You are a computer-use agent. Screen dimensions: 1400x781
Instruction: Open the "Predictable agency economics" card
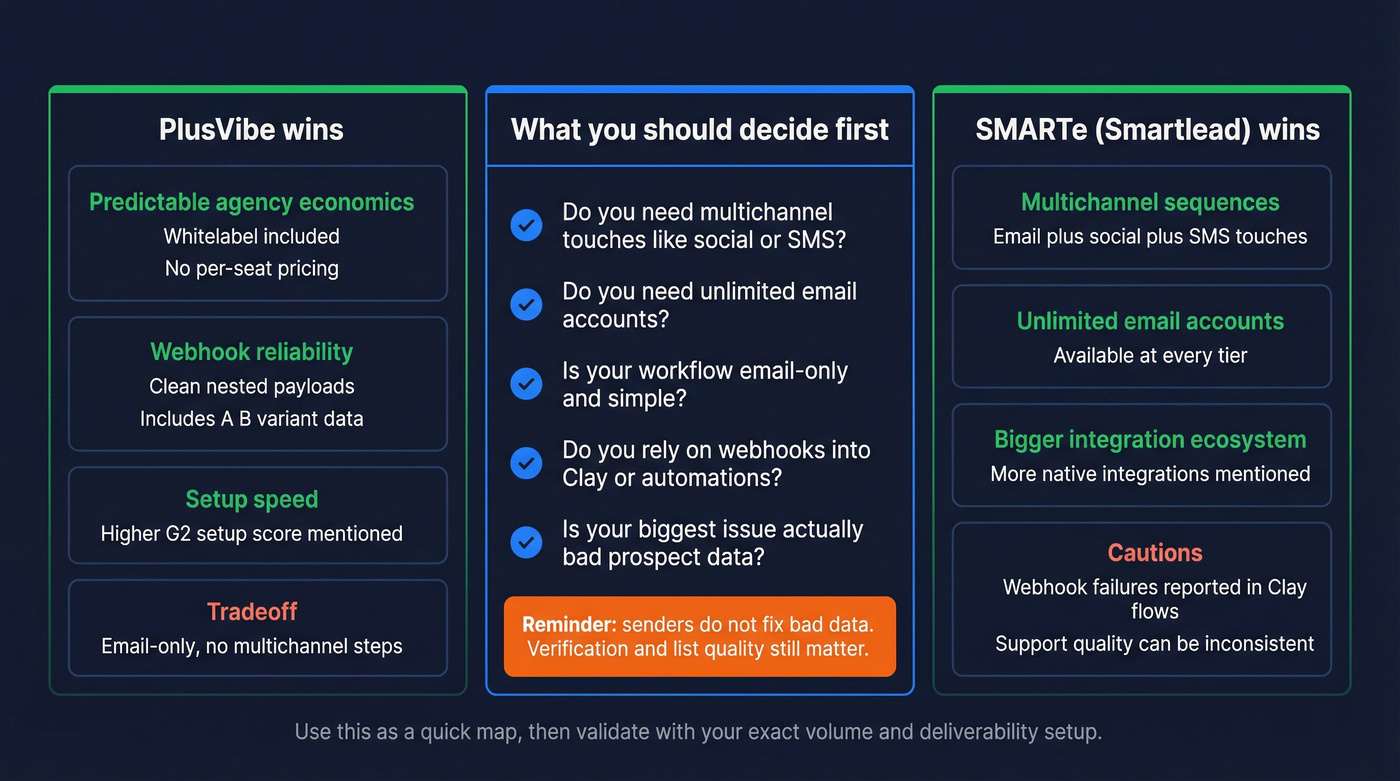pos(257,233)
